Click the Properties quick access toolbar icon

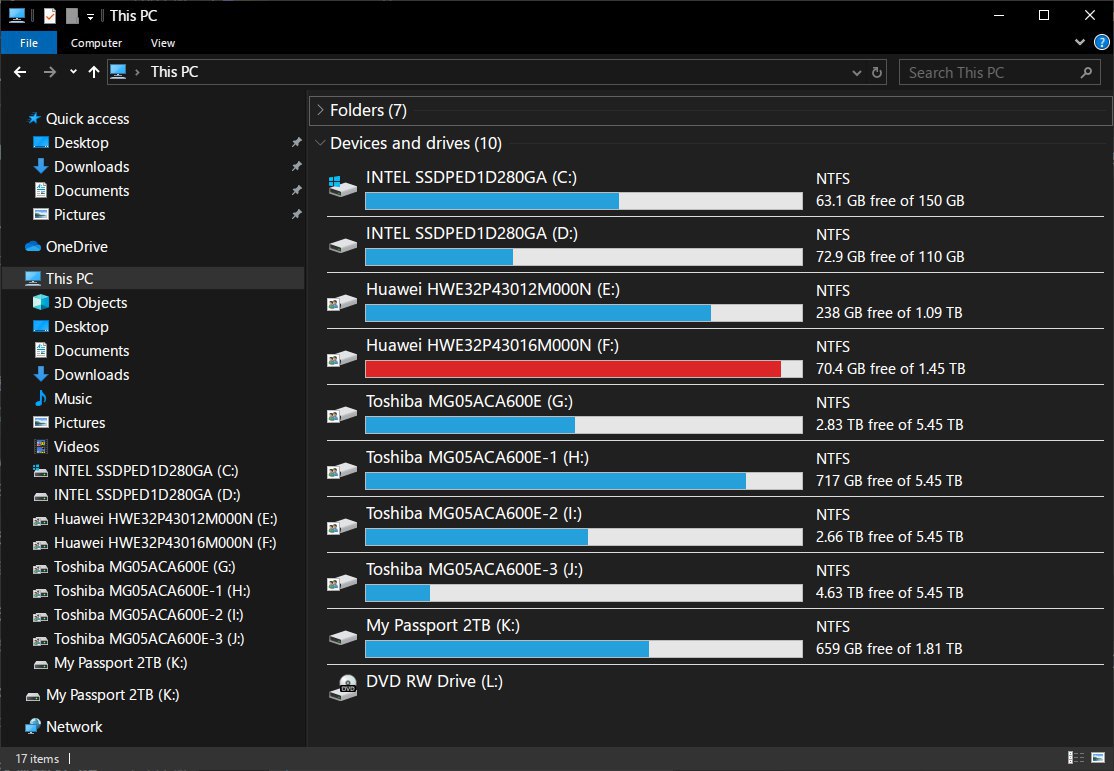50,16
